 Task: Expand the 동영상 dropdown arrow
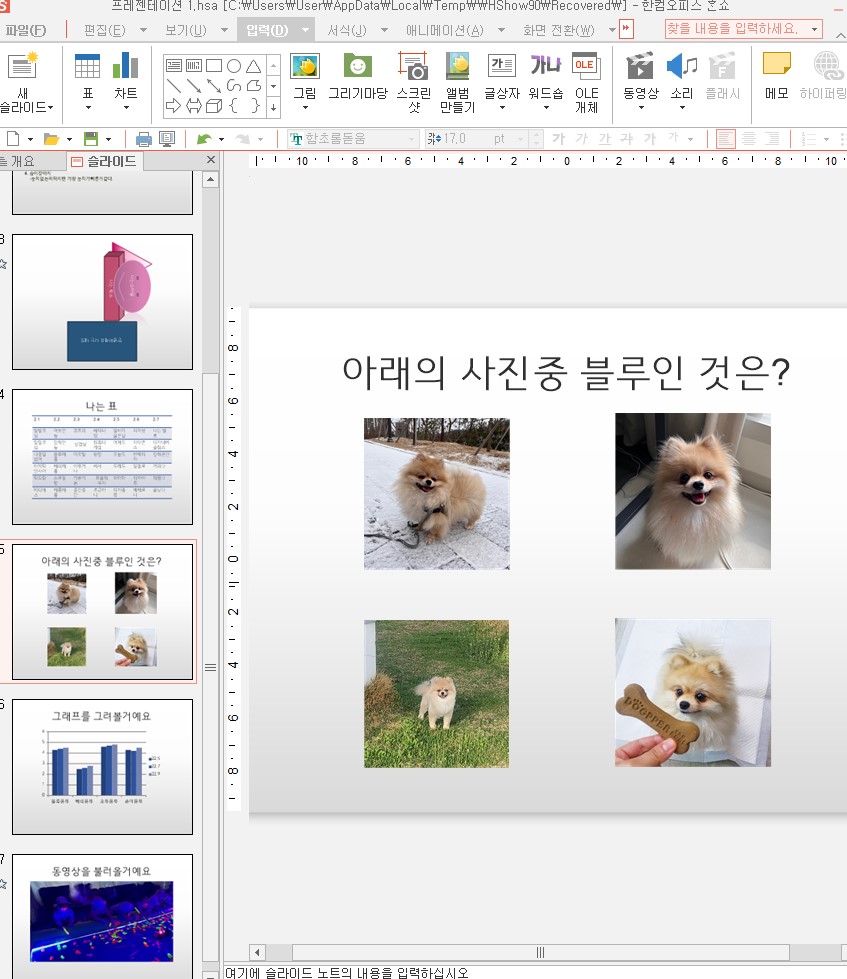coord(641,108)
